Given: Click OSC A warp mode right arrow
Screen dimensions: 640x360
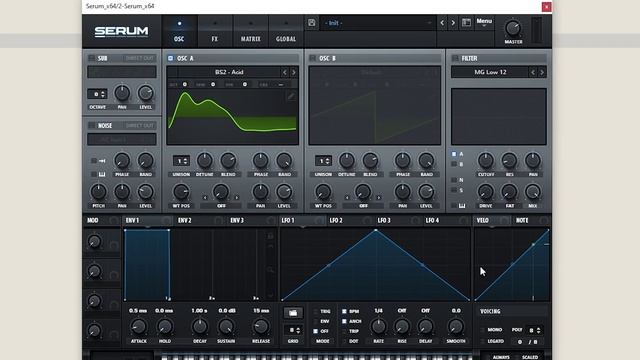Looking at the screenshot, I should tap(237, 198).
